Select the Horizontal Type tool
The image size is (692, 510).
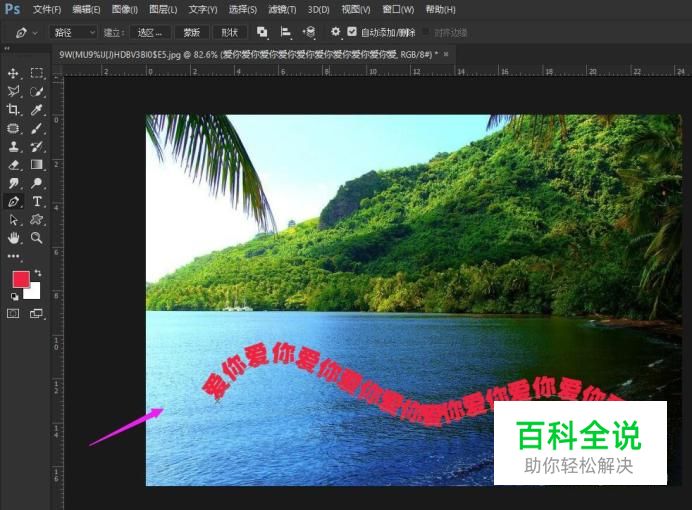37,202
